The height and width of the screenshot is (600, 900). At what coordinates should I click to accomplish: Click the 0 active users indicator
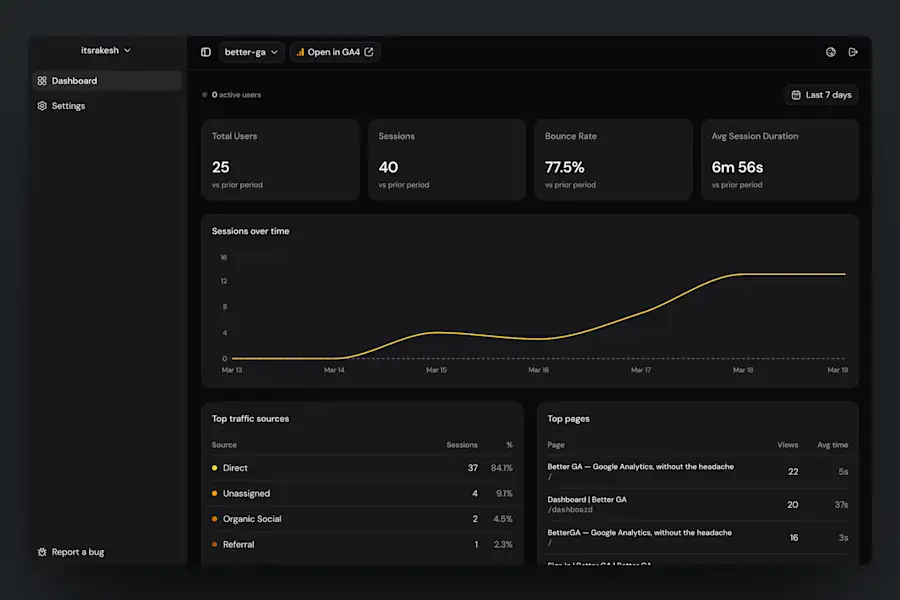click(x=232, y=95)
